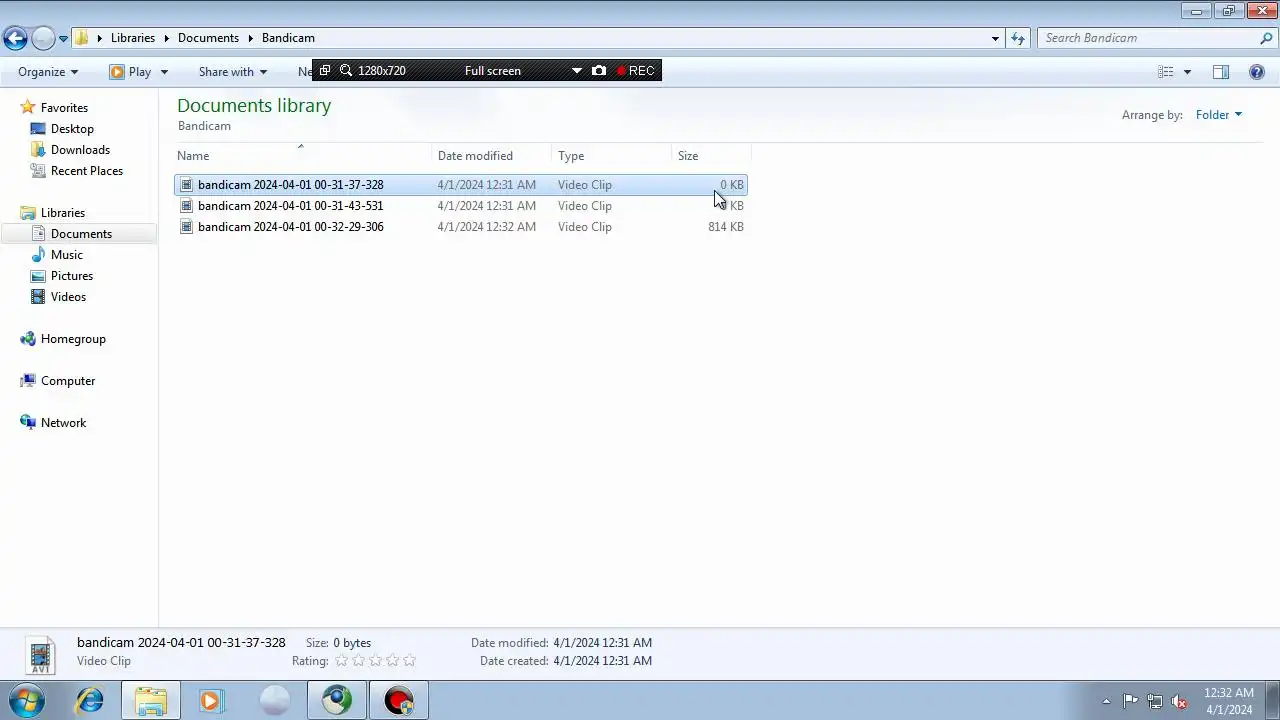Open recent pages dropdown beside Forward arrow
1280x720 pixels.
(63, 39)
